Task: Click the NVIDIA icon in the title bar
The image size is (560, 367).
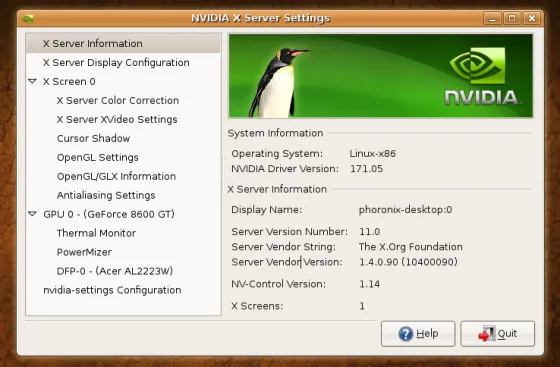Action: (28, 18)
